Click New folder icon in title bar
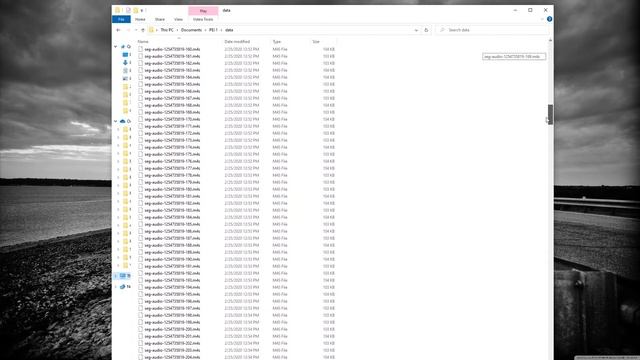Viewport: 640px width, 360px height. click(x=136, y=10)
